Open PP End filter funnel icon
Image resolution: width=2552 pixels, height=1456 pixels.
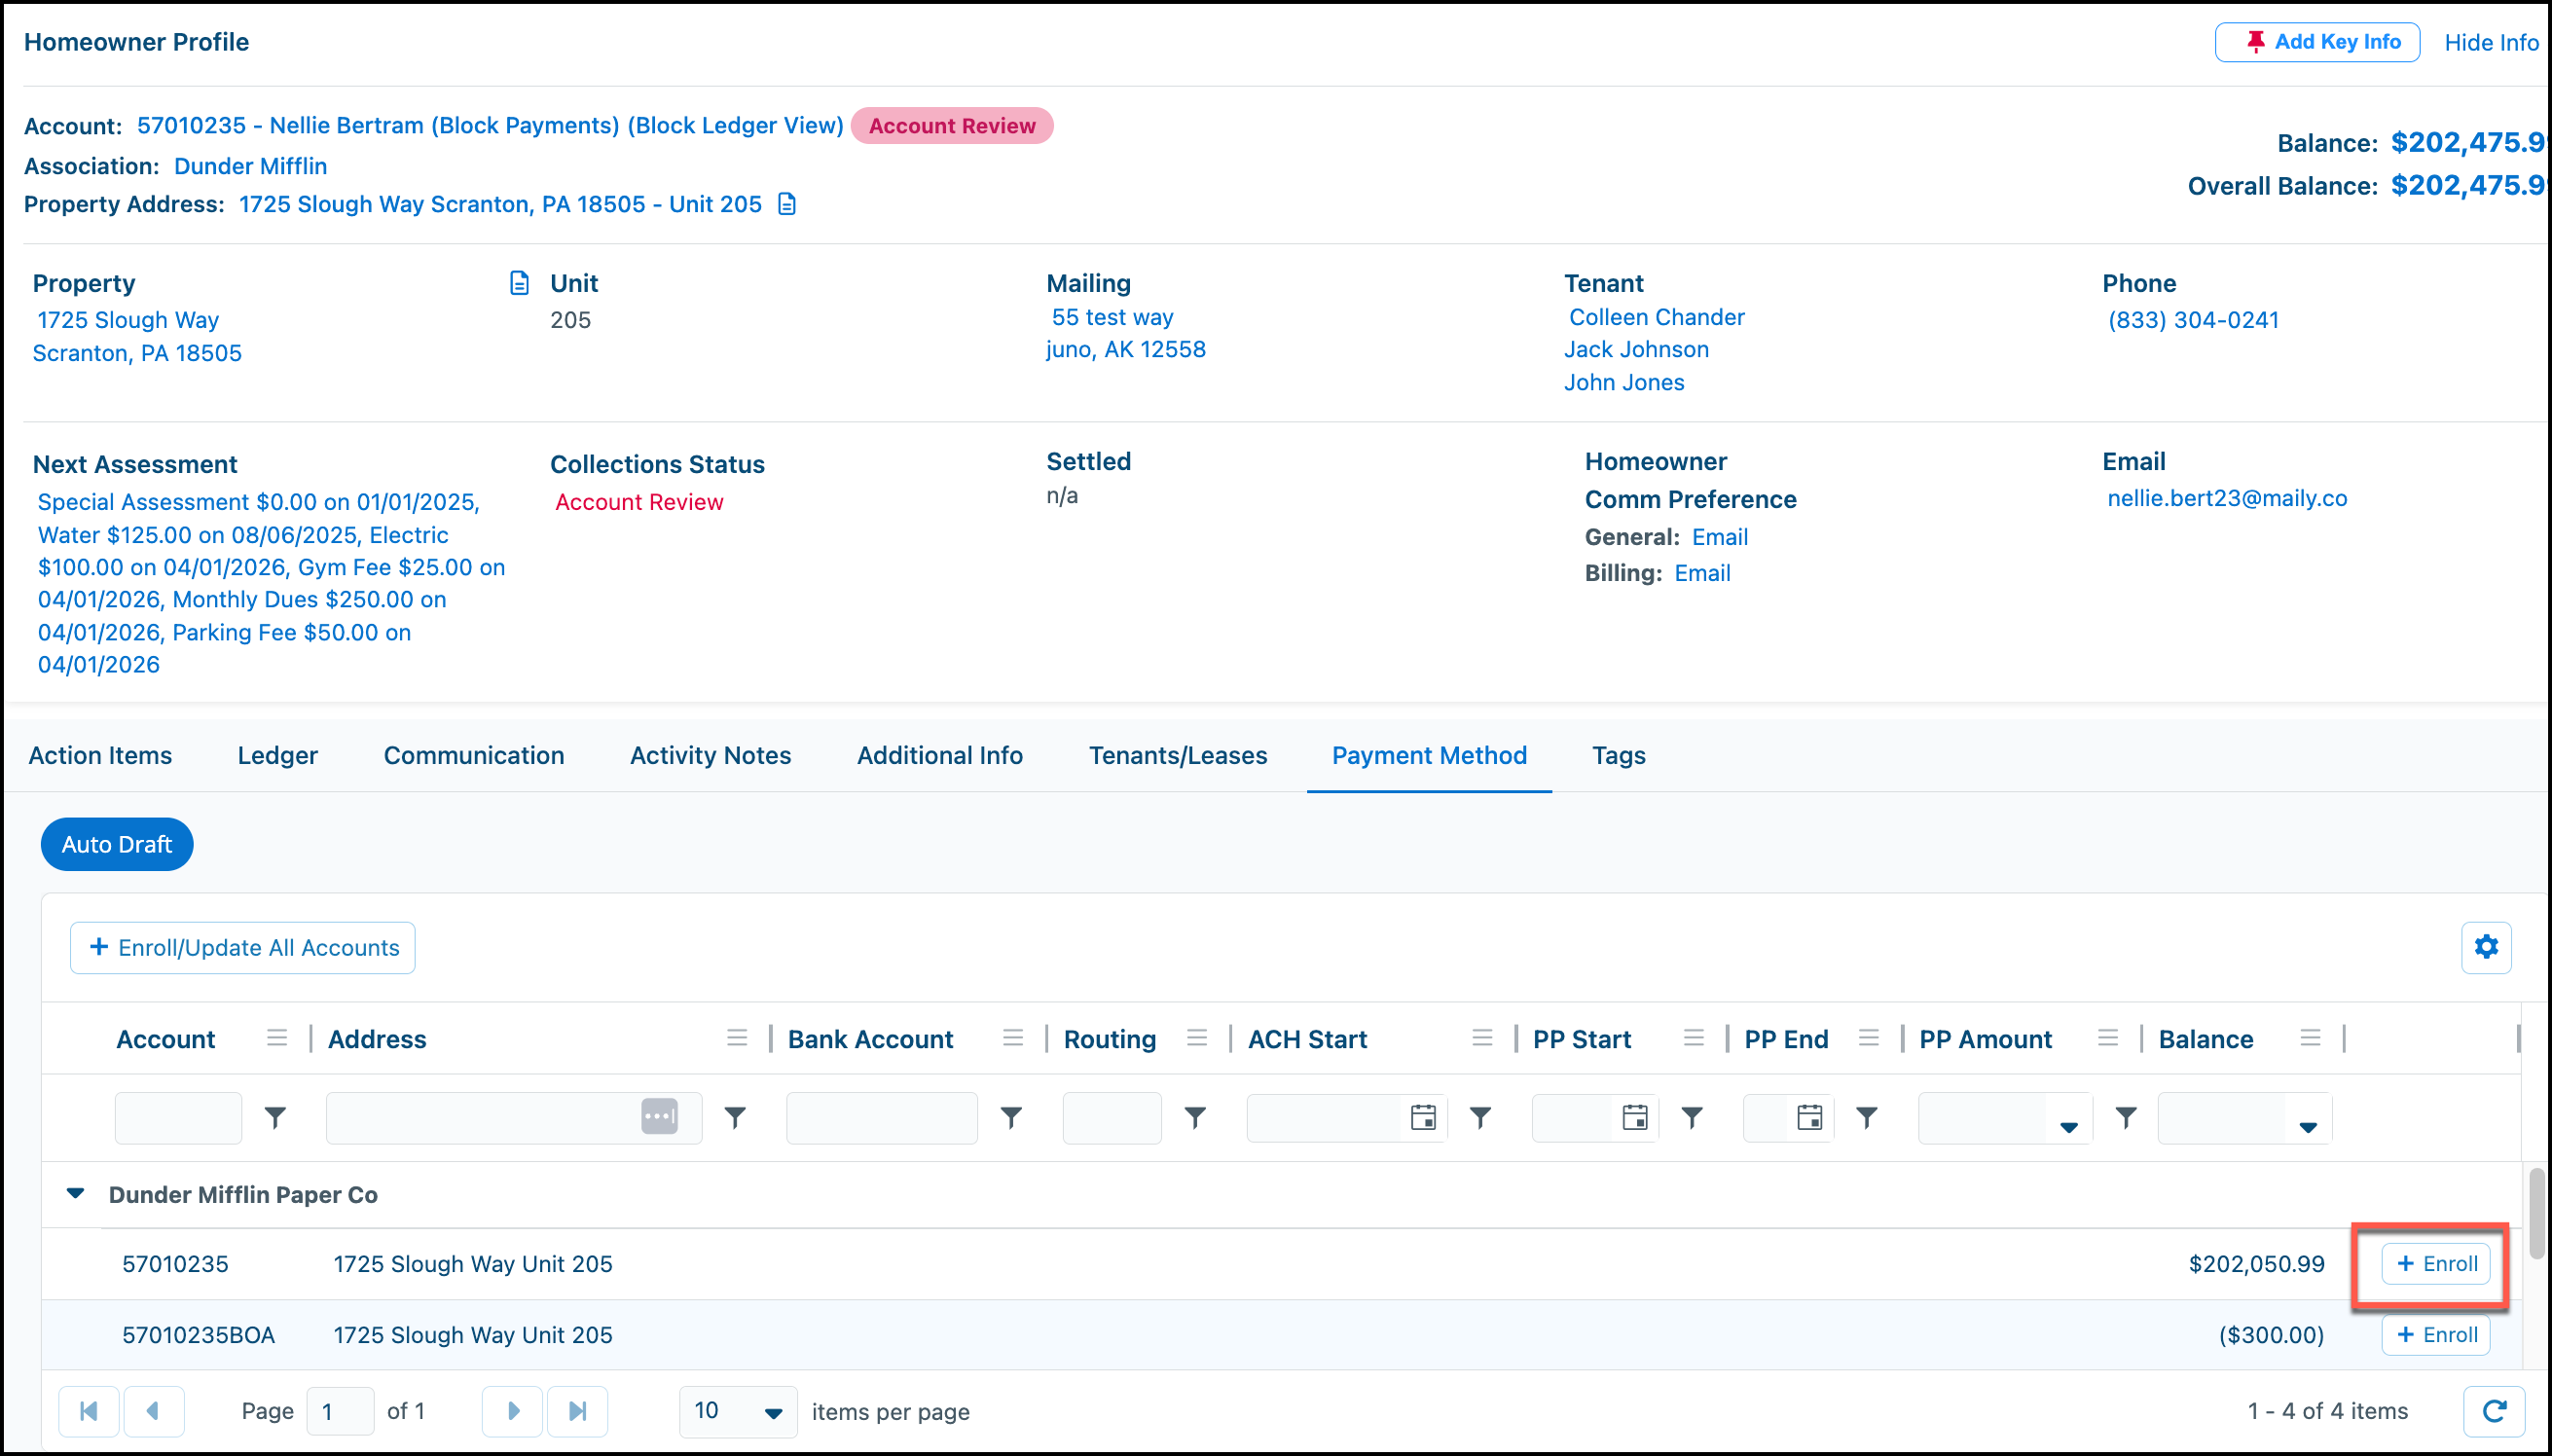1867,1117
